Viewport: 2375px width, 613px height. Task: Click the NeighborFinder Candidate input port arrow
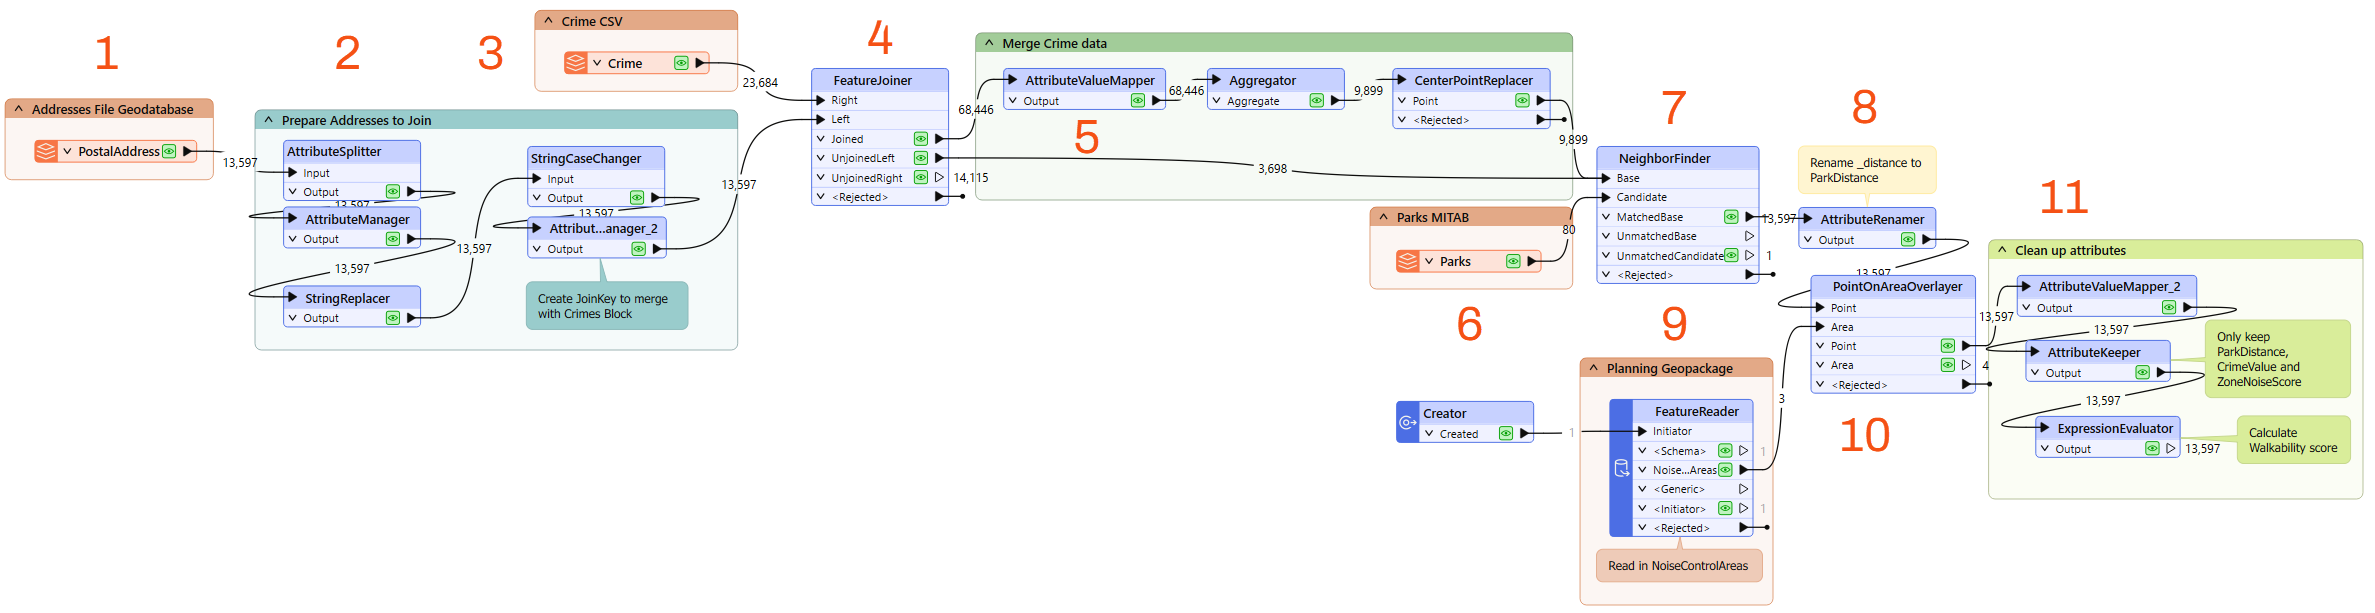point(1606,197)
